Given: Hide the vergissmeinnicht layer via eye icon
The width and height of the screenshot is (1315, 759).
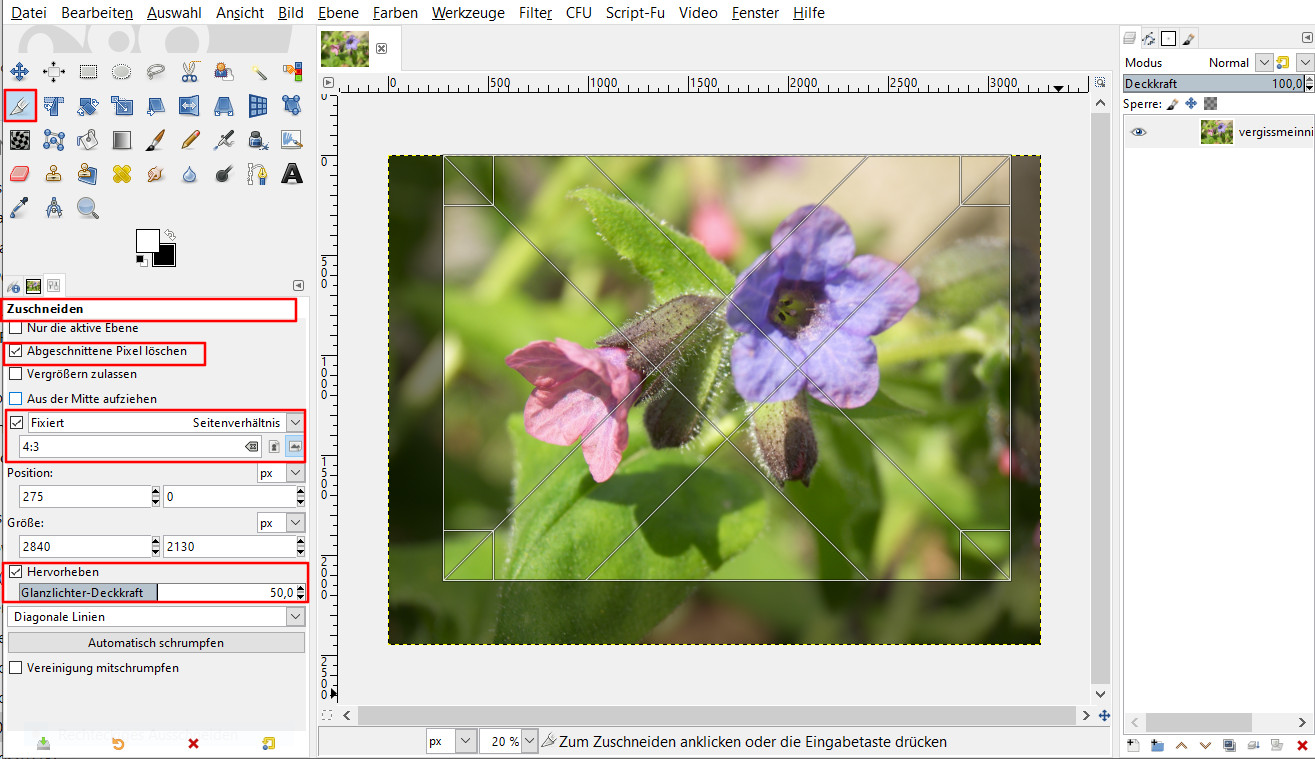Looking at the screenshot, I should point(1139,132).
